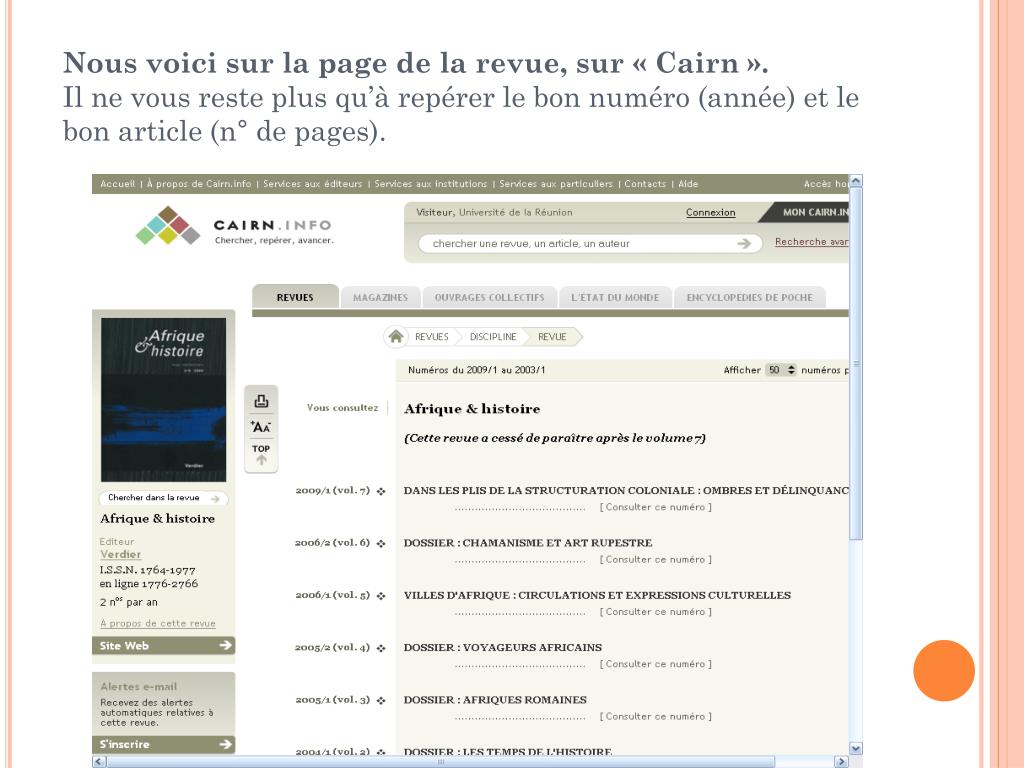Viewport: 1024px width, 768px height.
Task: Click Accueil in the top menu
Action: [118, 184]
